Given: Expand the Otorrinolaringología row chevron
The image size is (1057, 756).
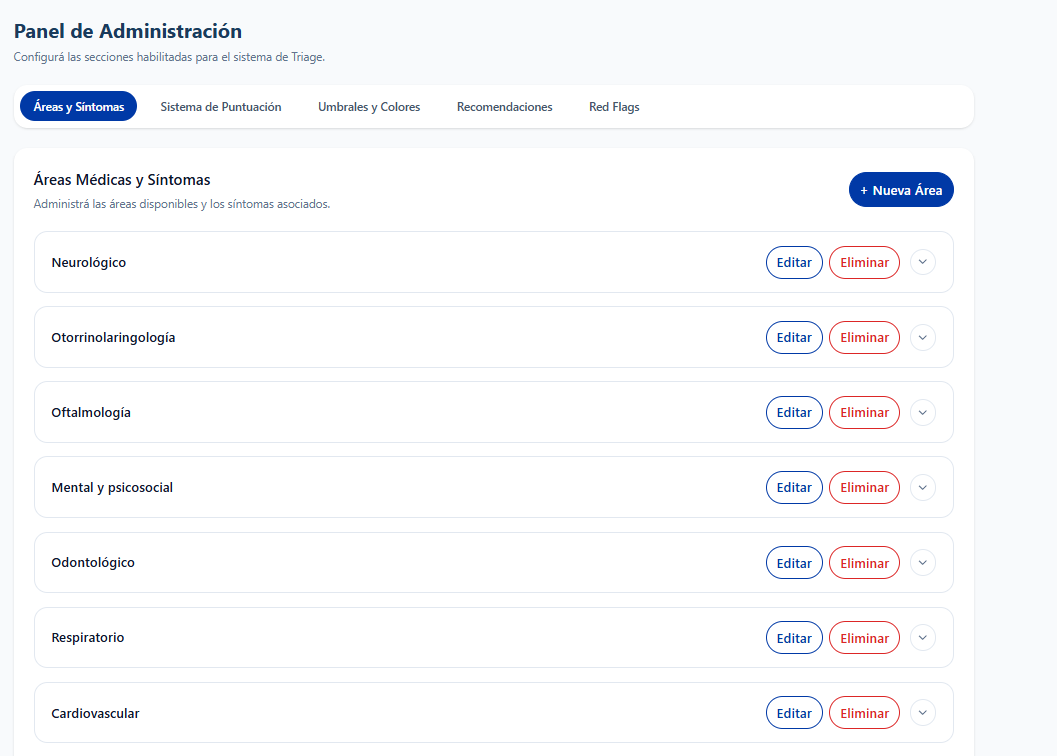Looking at the screenshot, I should 923,337.
